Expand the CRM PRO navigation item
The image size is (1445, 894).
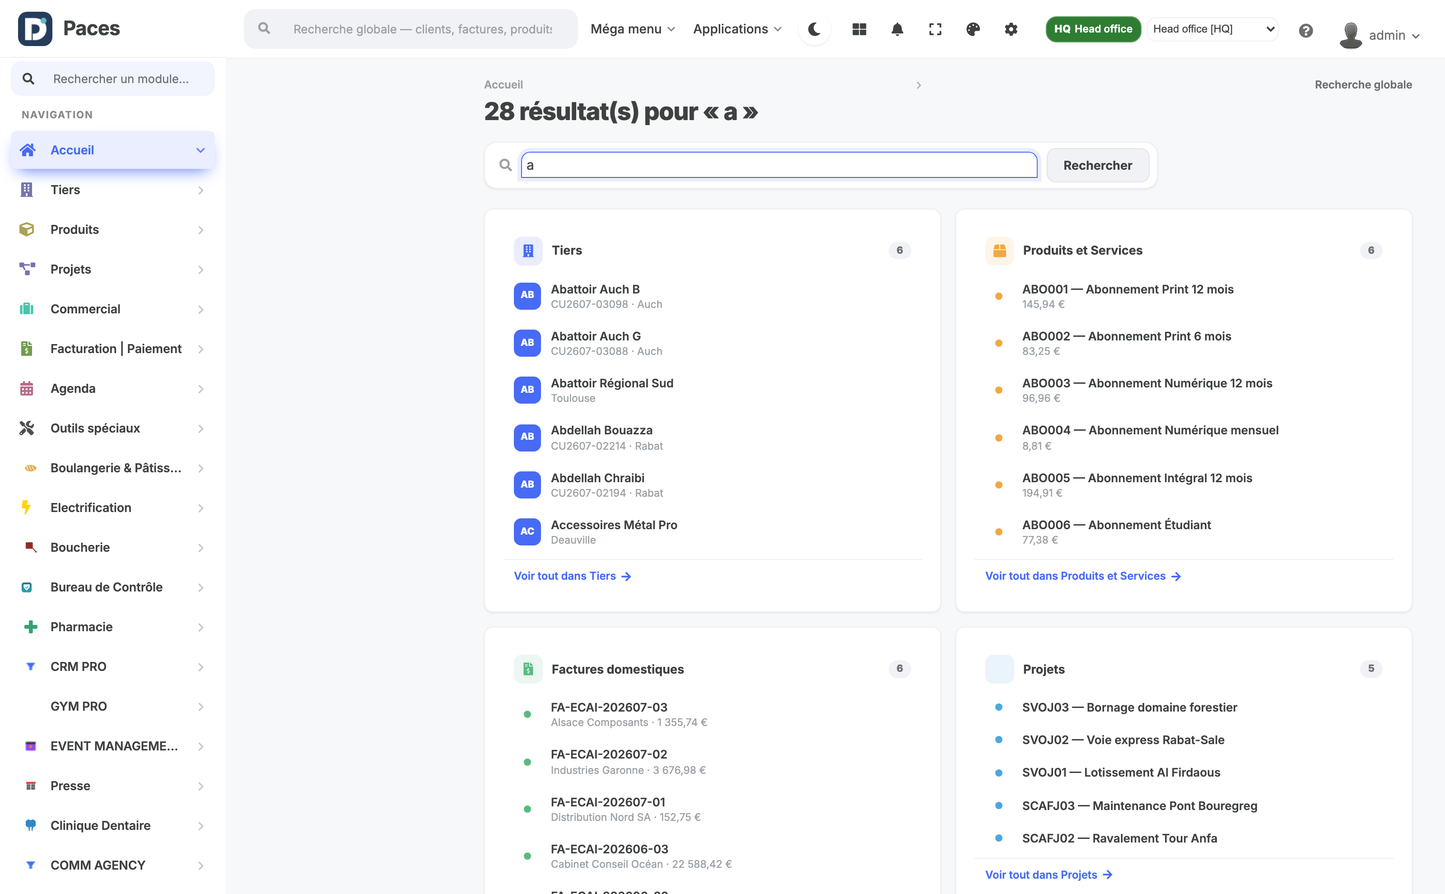[113, 667]
